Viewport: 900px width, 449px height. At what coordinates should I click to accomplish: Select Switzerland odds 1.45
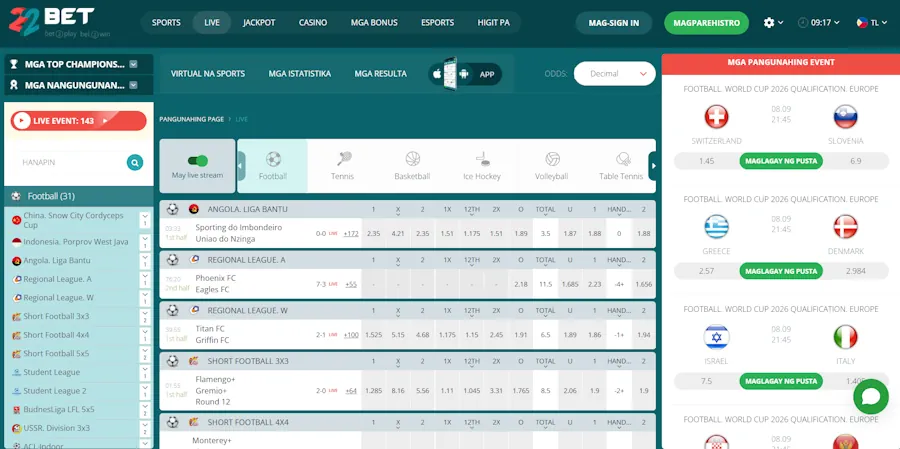[707, 161]
